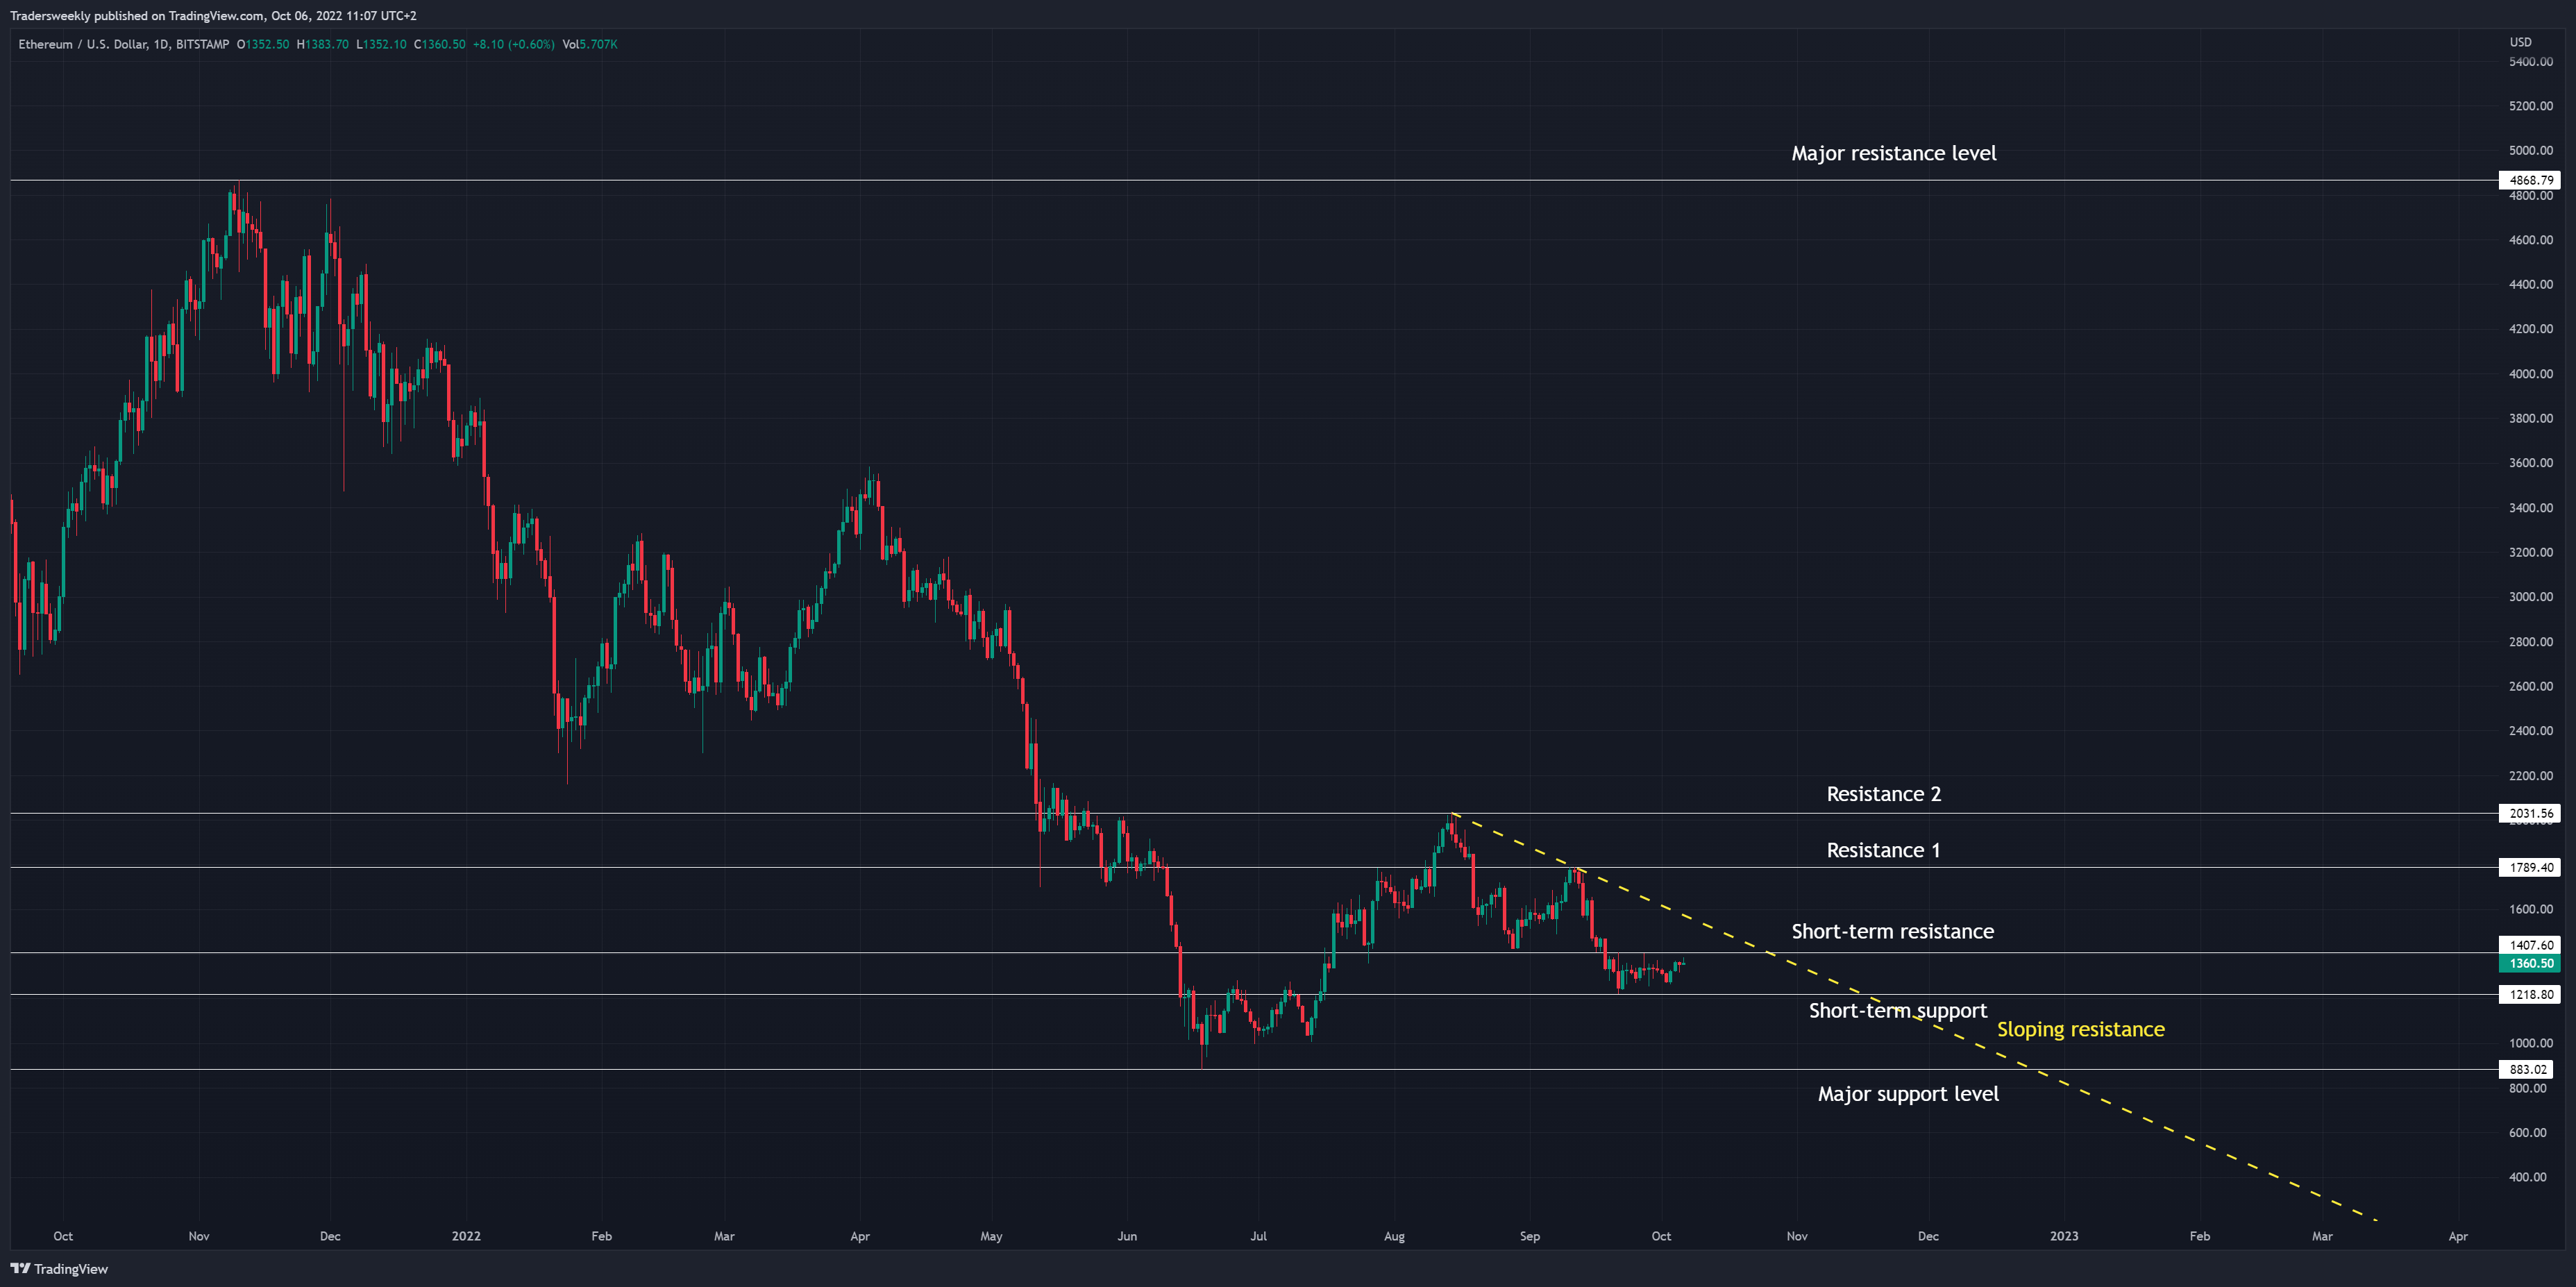
Task: Click the TradingView logo at bottom left
Action: [x=59, y=1268]
